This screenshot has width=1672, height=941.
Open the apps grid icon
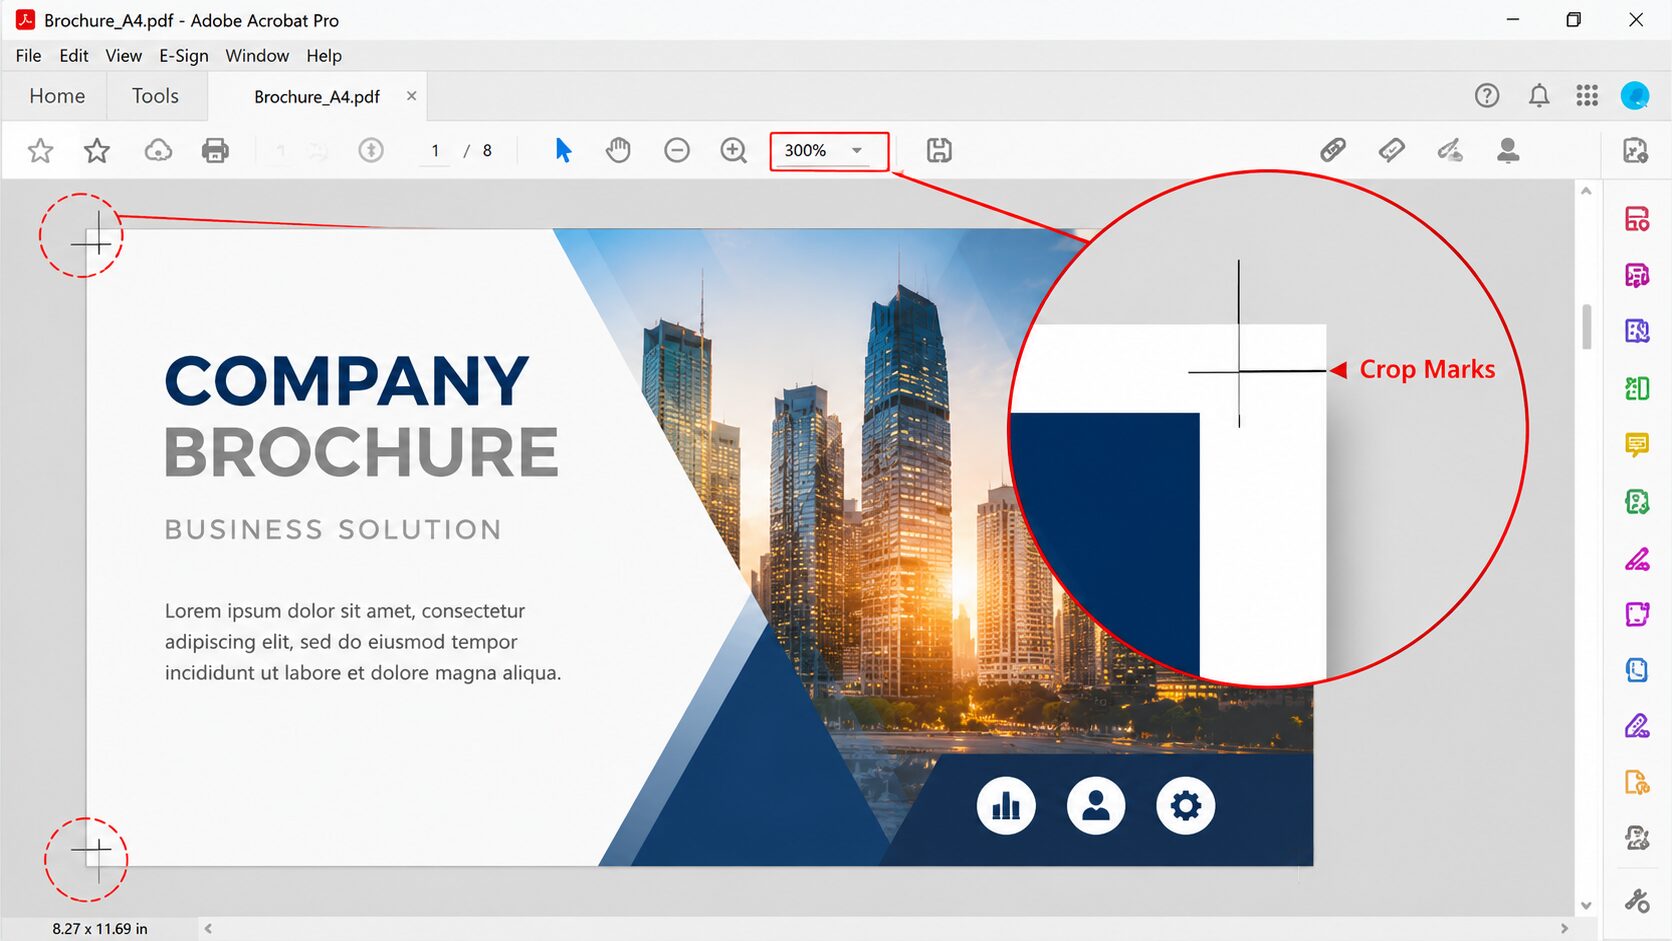[x=1587, y=96]
